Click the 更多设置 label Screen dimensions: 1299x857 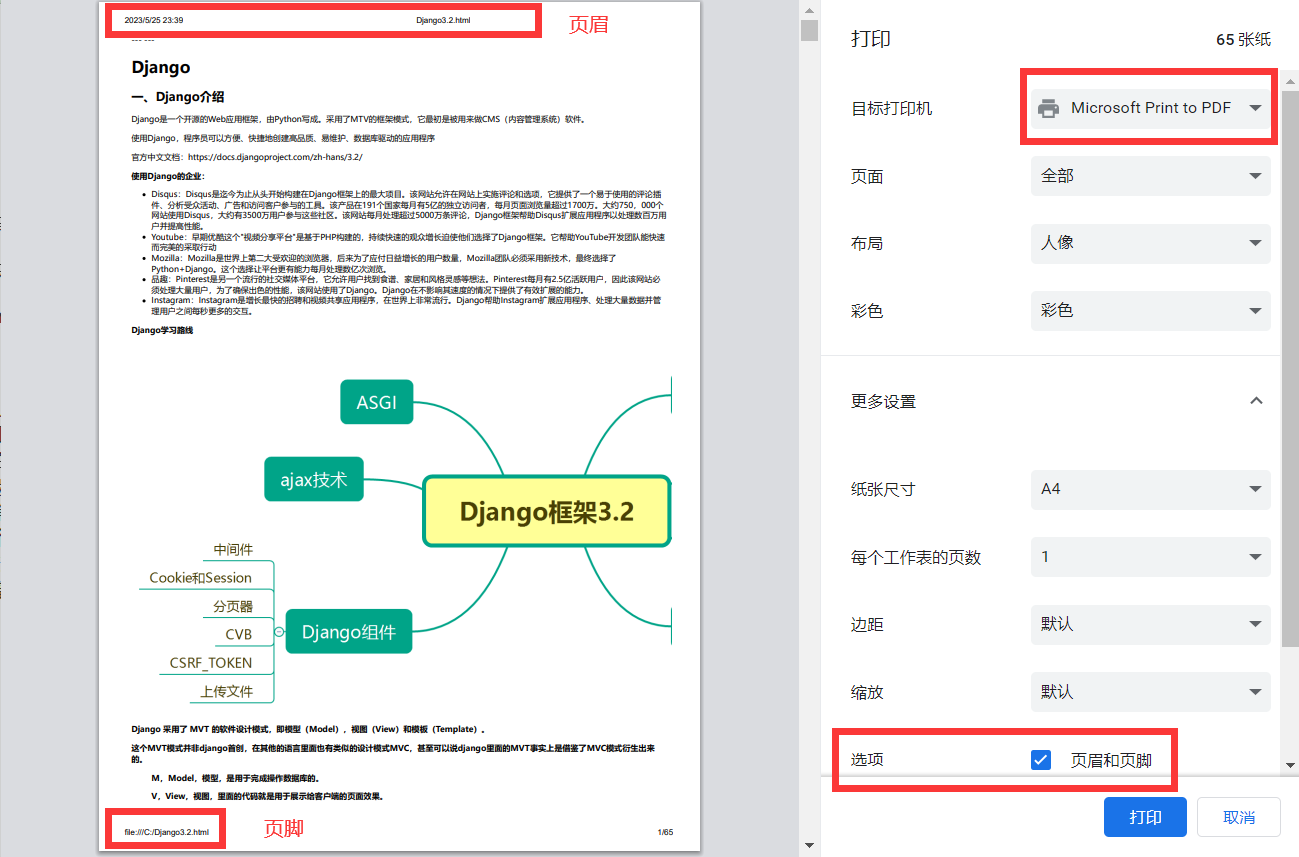(883, 401)
